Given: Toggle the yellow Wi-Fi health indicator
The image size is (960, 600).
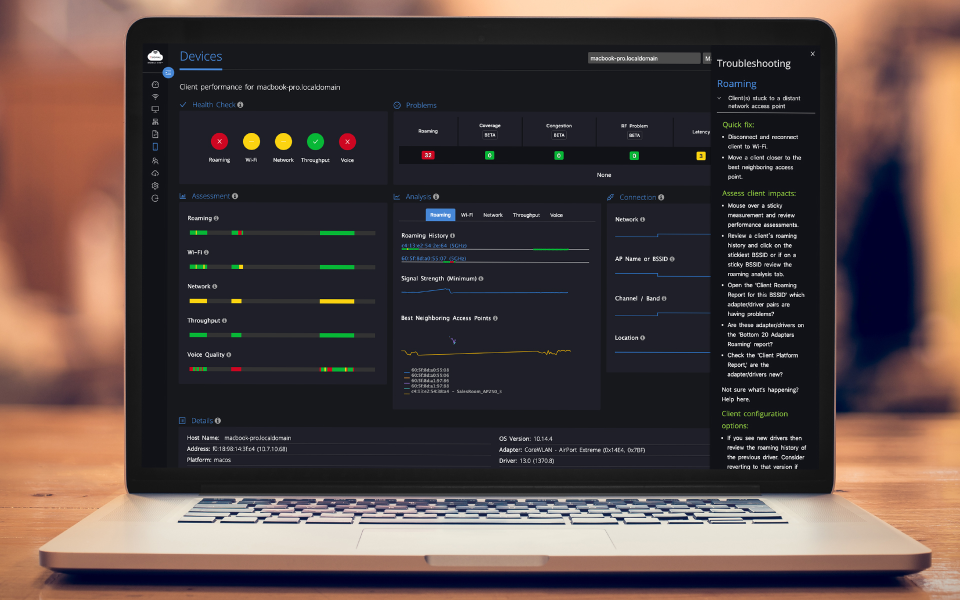Looking at the screenshot, I should coord(250,143).
